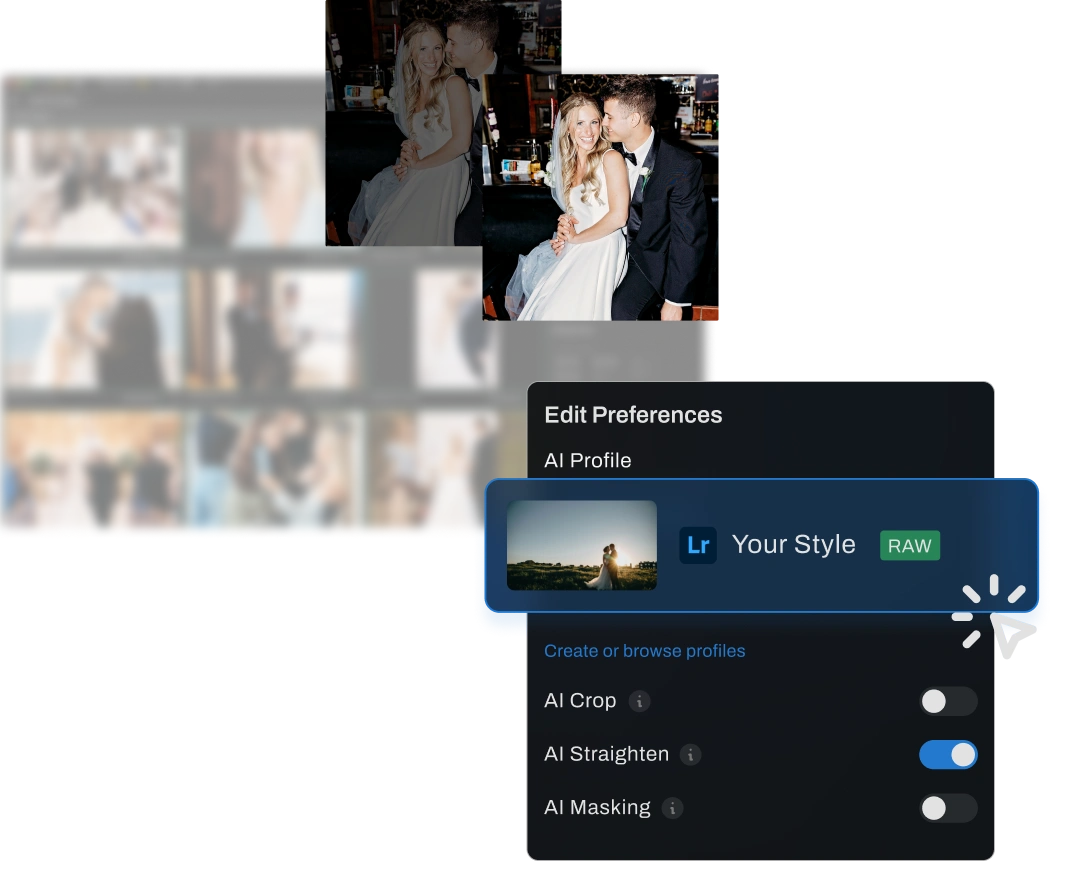Open the first blurred thumbnail in top row

pyautogui.click(x=92, y=187)
